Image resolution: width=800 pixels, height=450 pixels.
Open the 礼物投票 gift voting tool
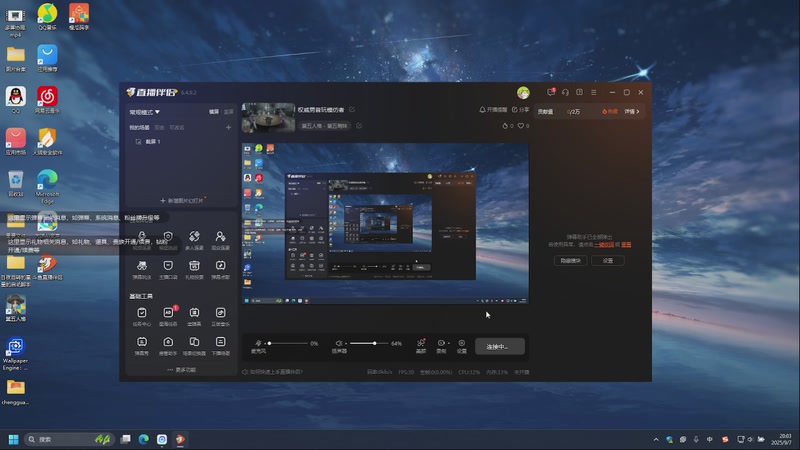point(194,269)
